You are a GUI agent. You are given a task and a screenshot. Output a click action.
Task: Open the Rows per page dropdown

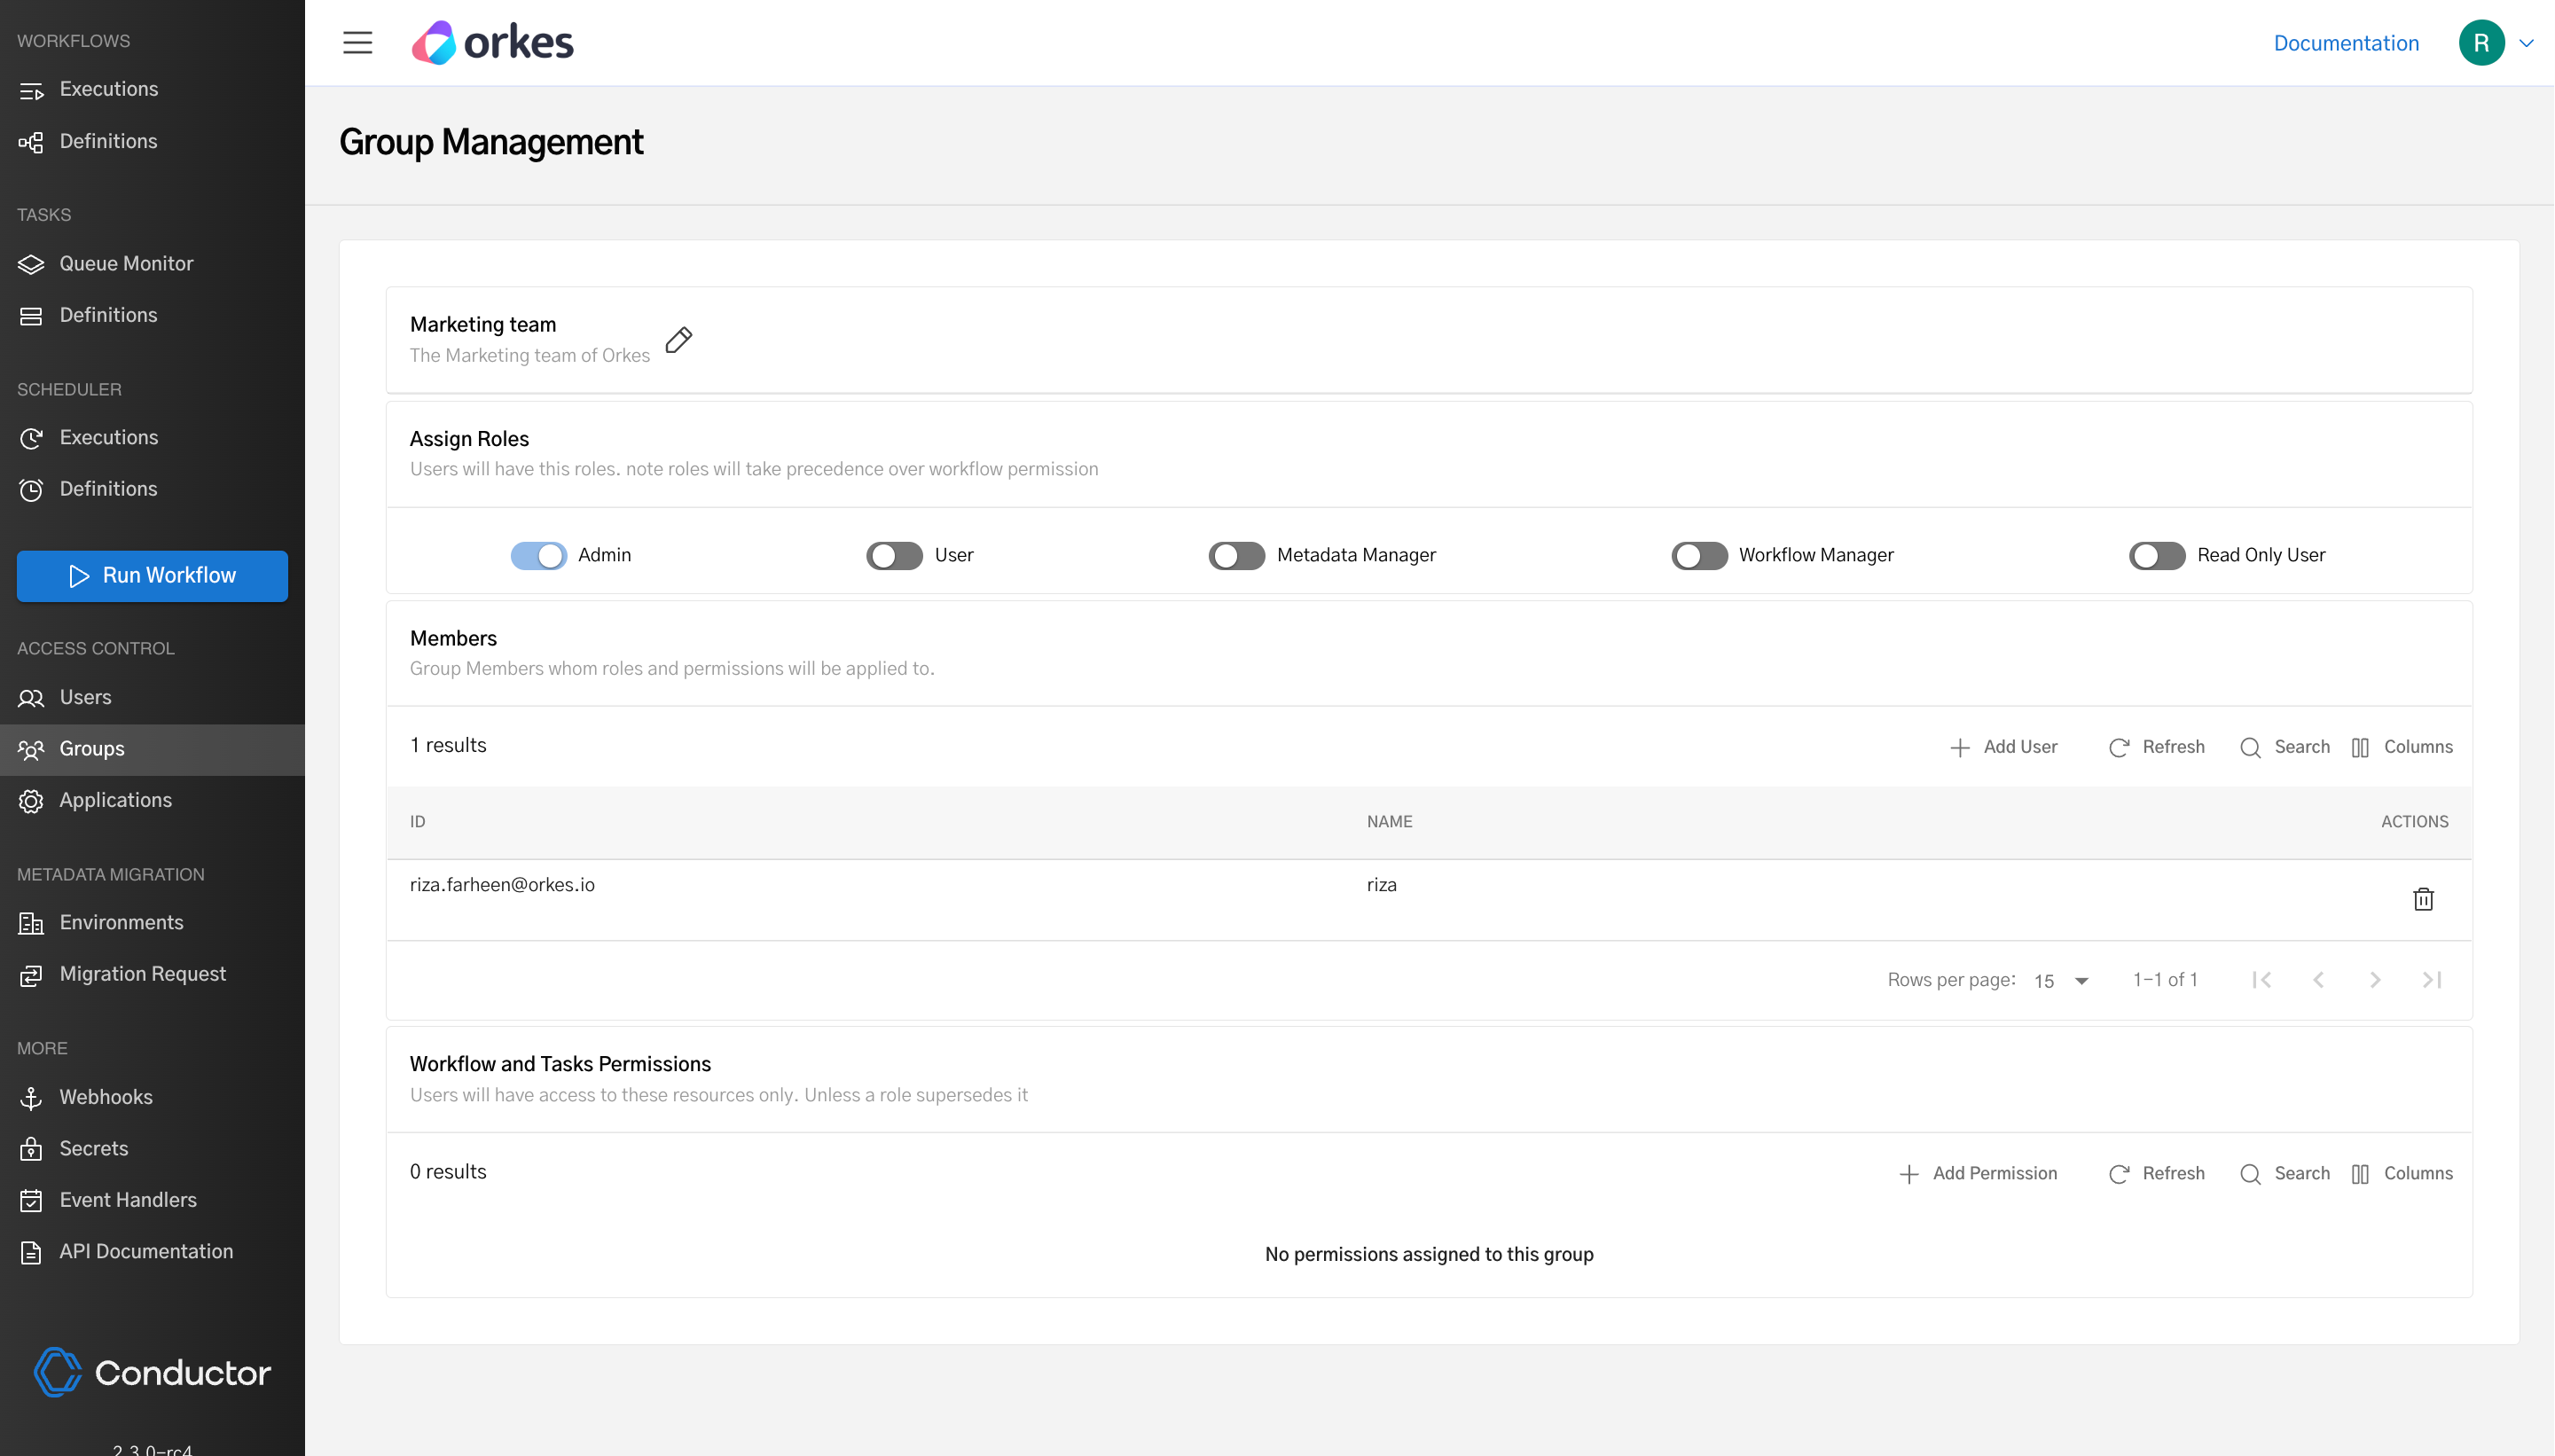2061,981
